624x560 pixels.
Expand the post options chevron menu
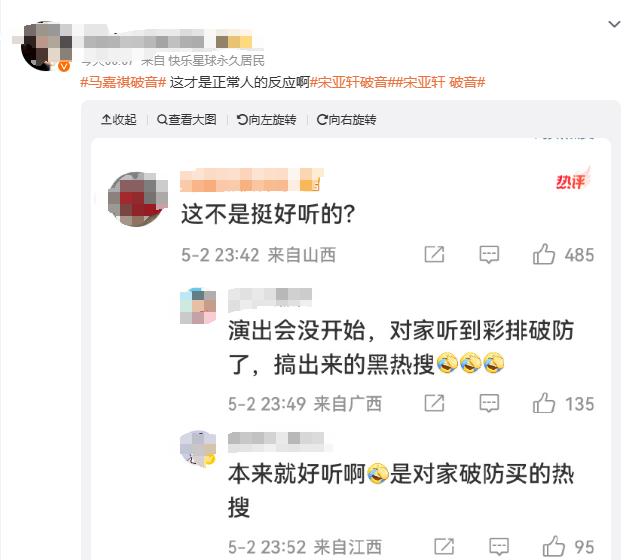(x=614, y=24)
